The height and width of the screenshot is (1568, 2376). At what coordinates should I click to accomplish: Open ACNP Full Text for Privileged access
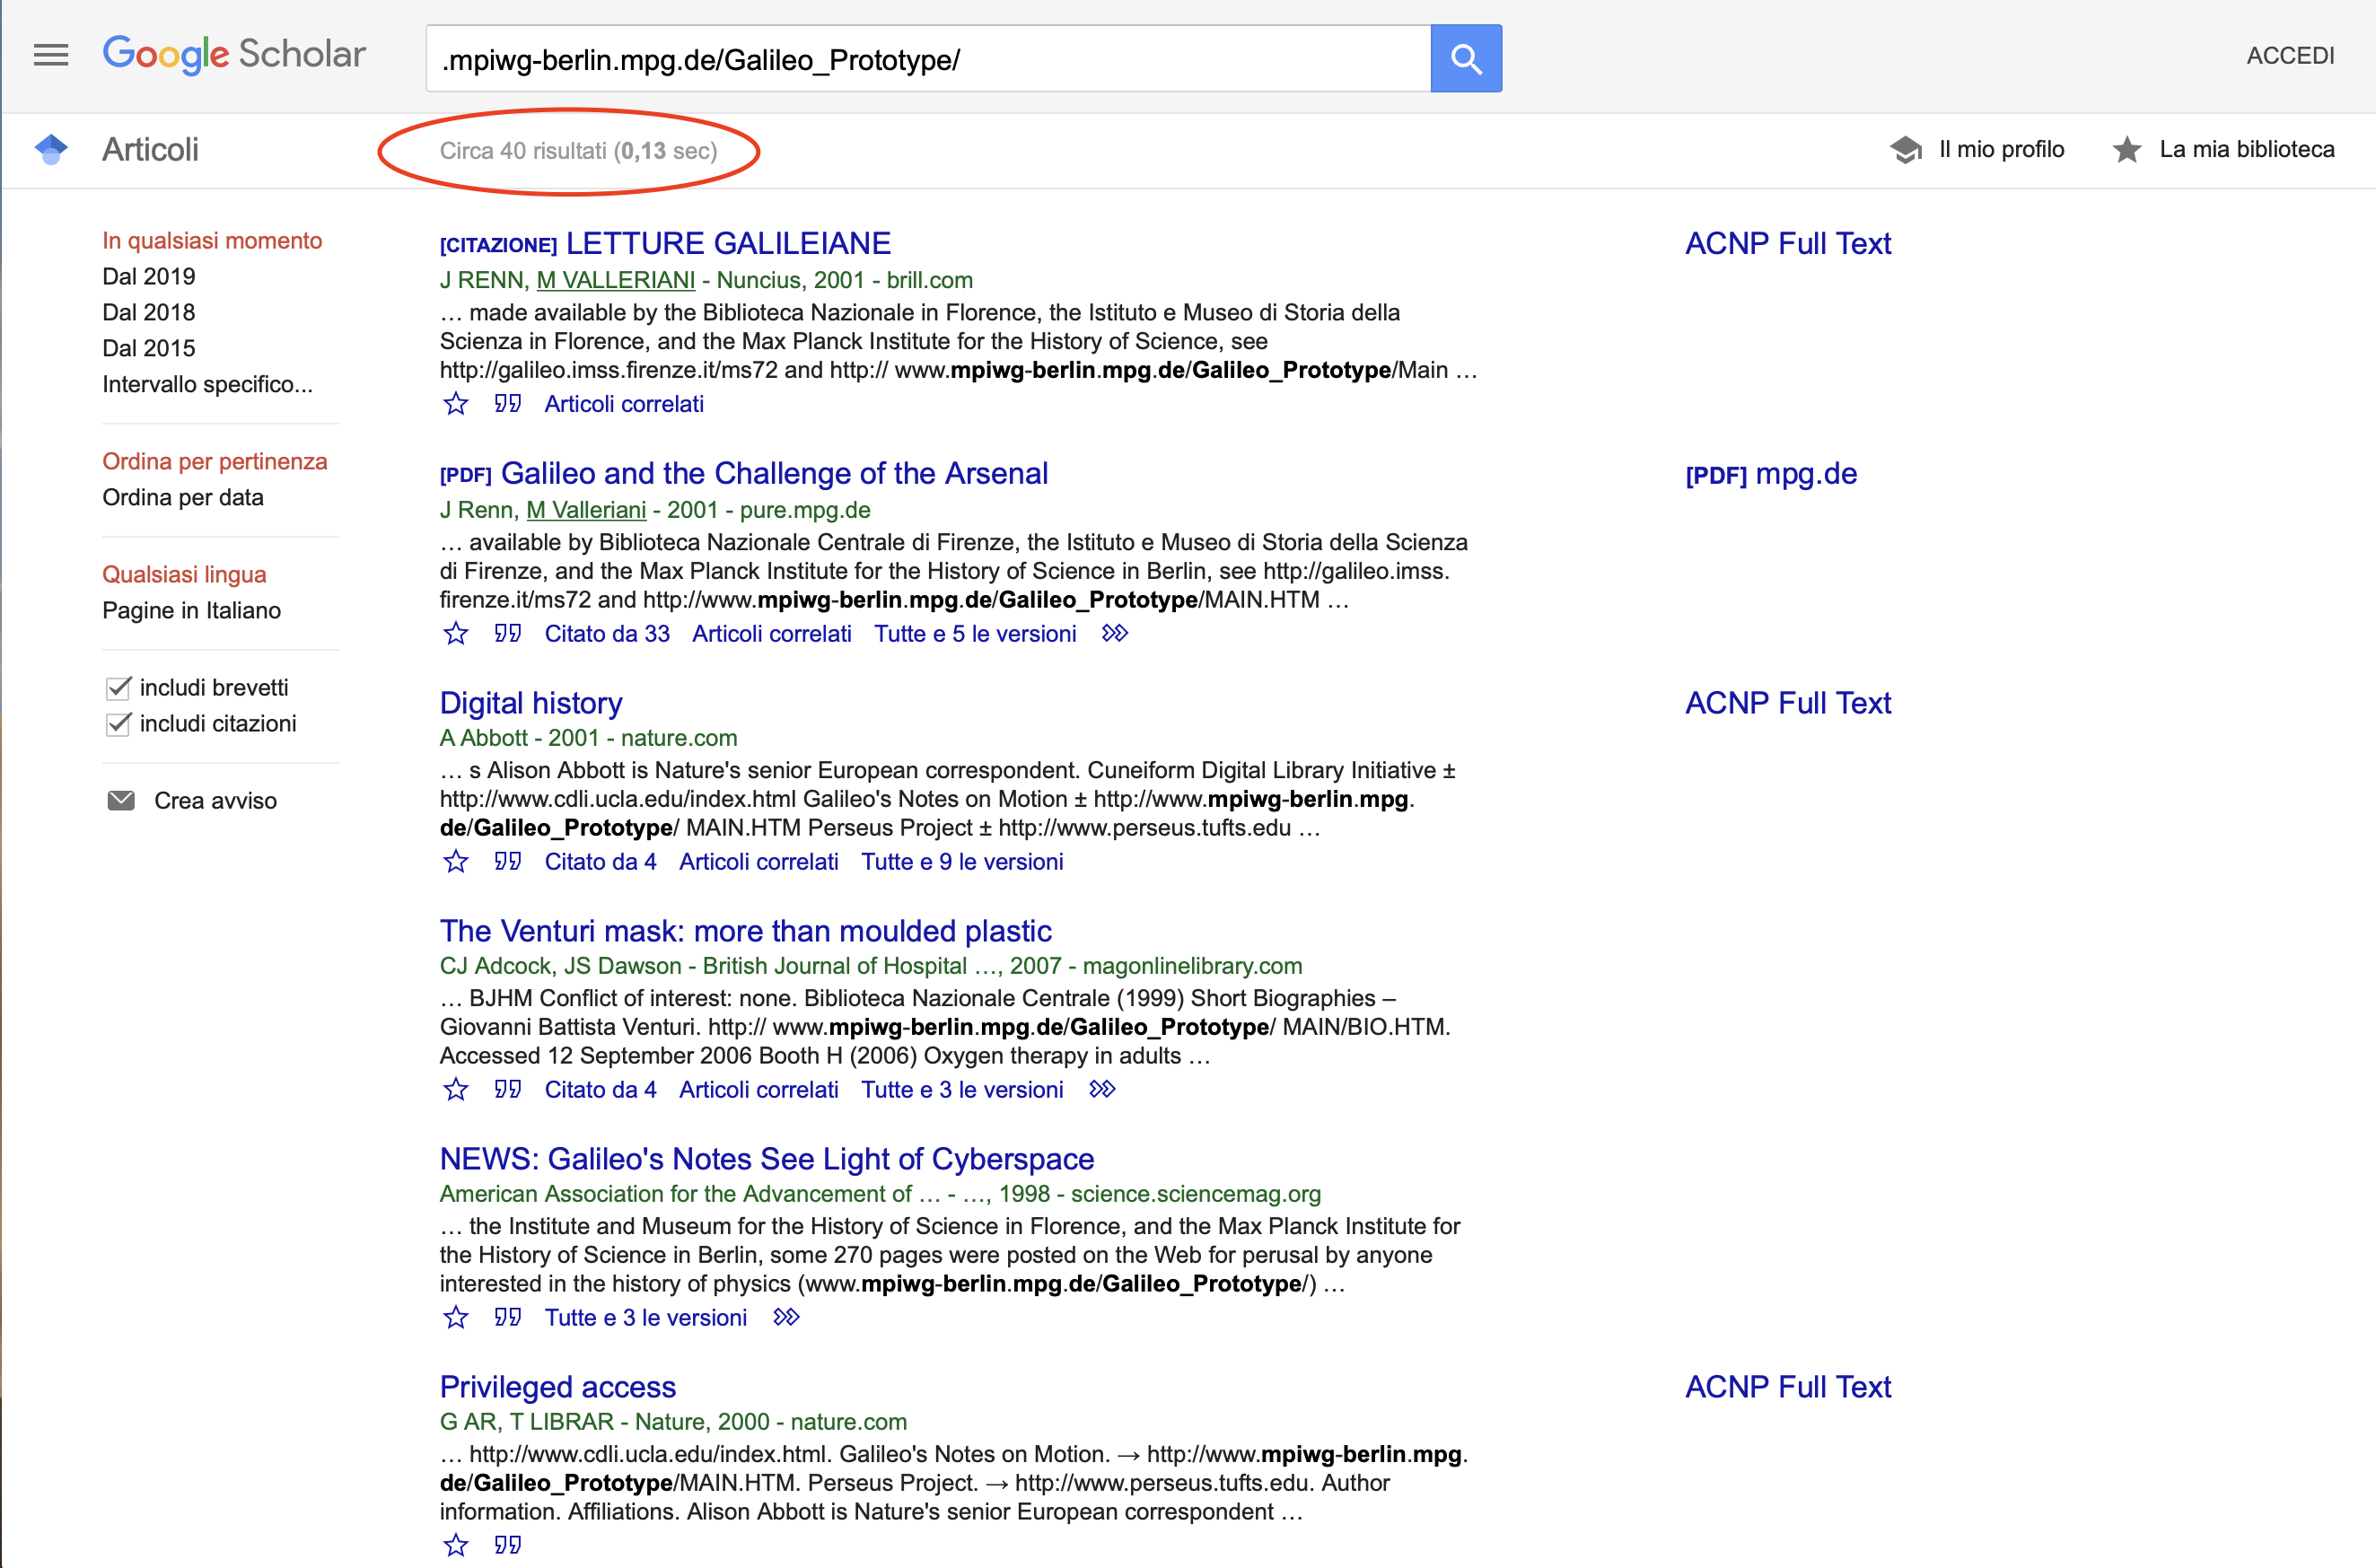pos(1788,1387)
